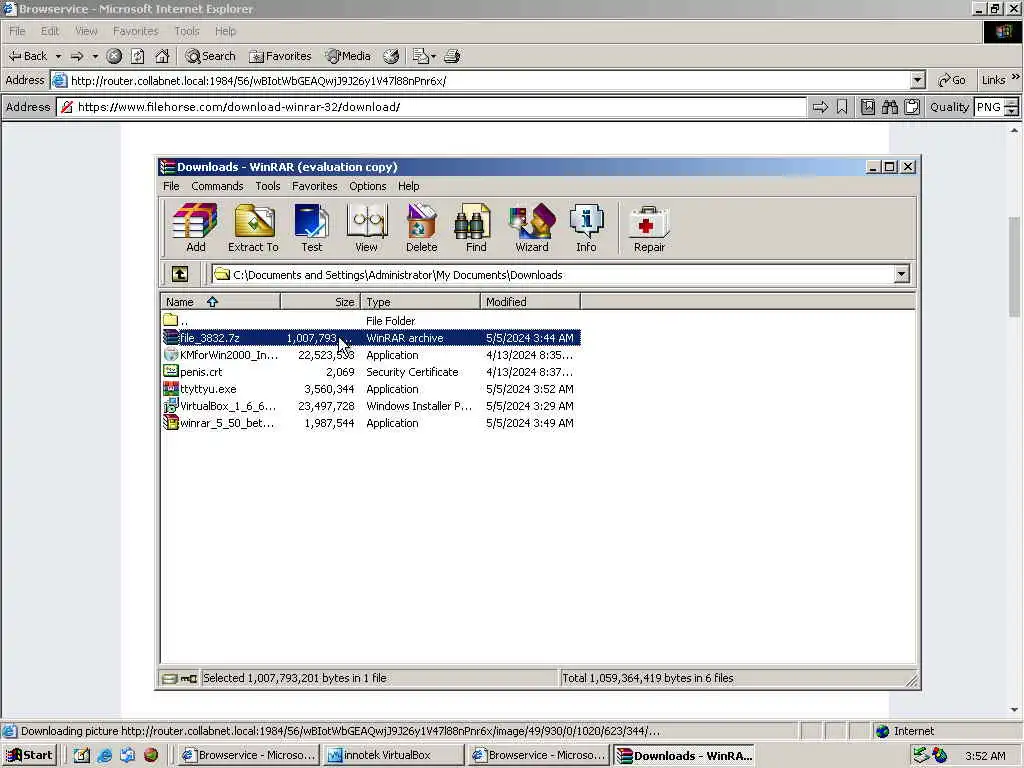The height and width of the screenshot is (768, 1024).
Task: Click the Test archive toolbar icon
Action: pyautogui.click(x=312, y=228)
